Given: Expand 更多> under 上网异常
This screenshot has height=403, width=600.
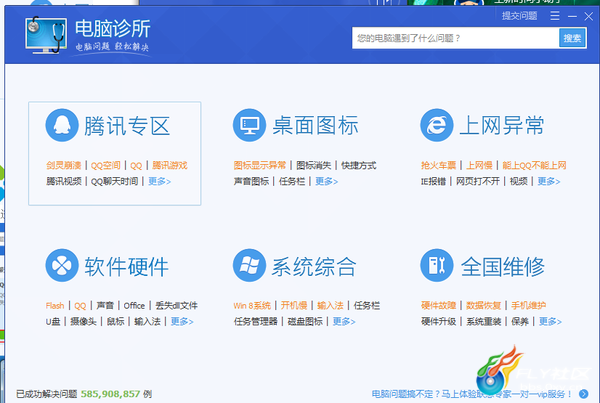Looking at the screenshot, I should (x=549, y=181).
